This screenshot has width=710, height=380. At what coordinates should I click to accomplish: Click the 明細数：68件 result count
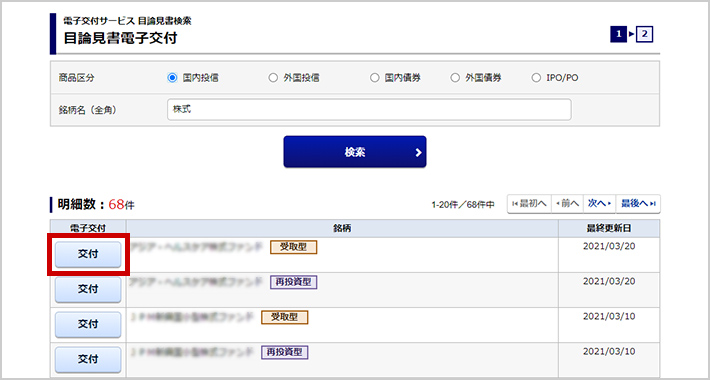pyautogui.click(x=96, y=205)
